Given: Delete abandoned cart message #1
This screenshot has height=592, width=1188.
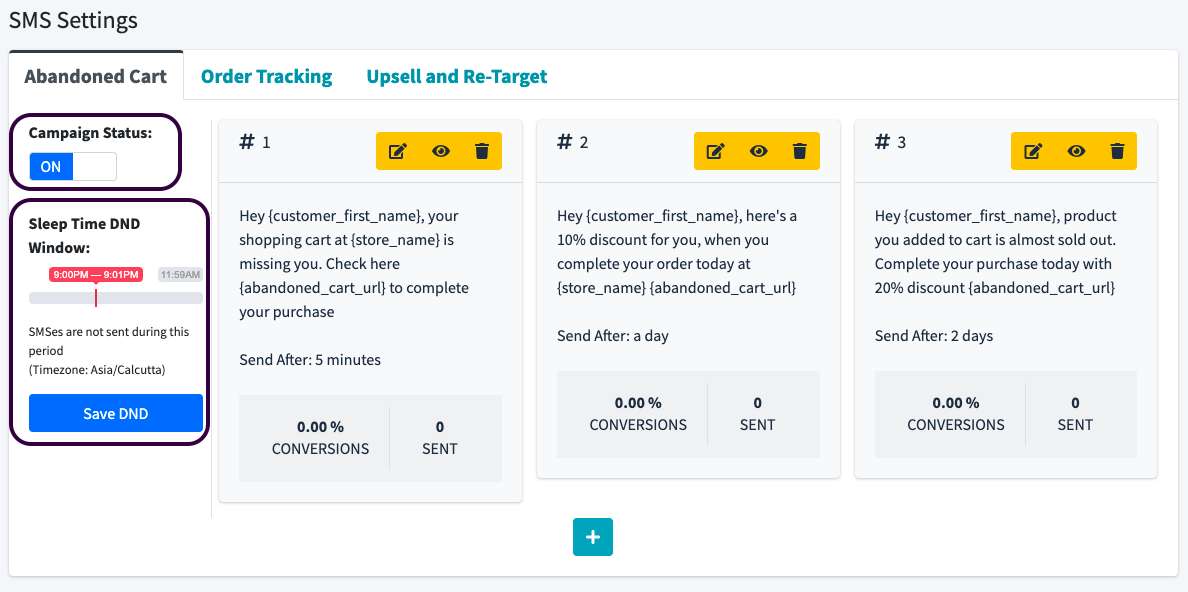Looking at the screenshot, I should (482, 151).
